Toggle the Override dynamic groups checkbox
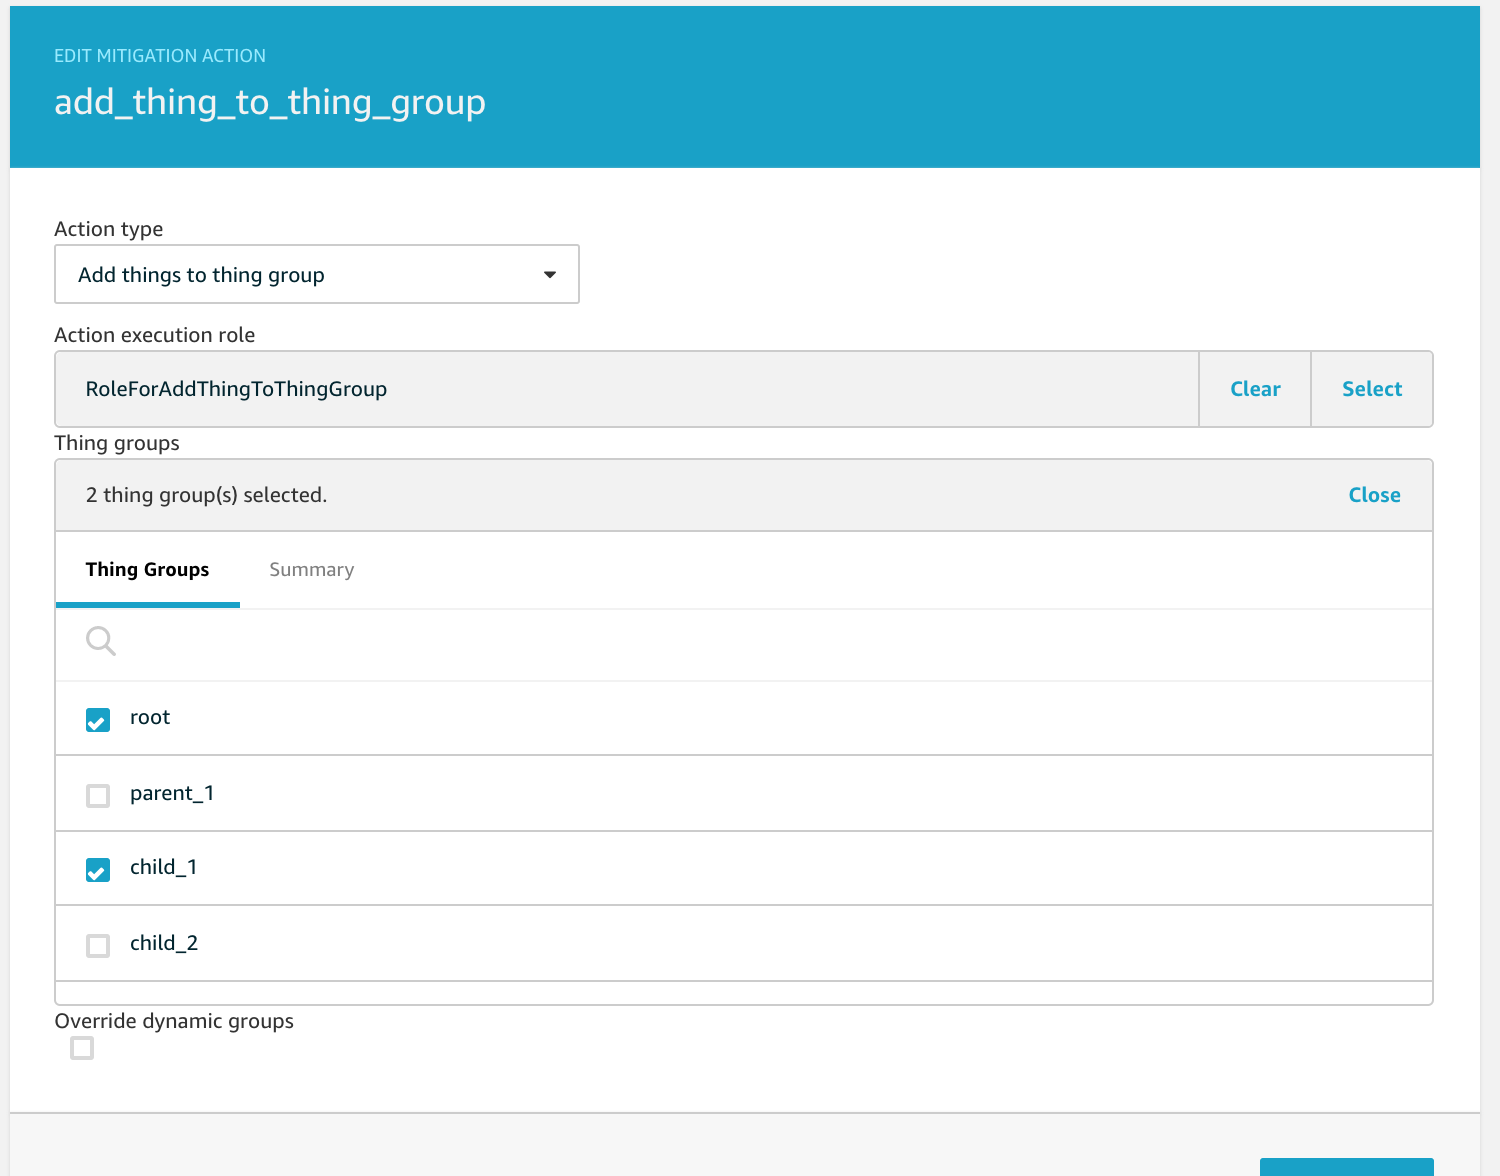 (x=82, y=1048)
